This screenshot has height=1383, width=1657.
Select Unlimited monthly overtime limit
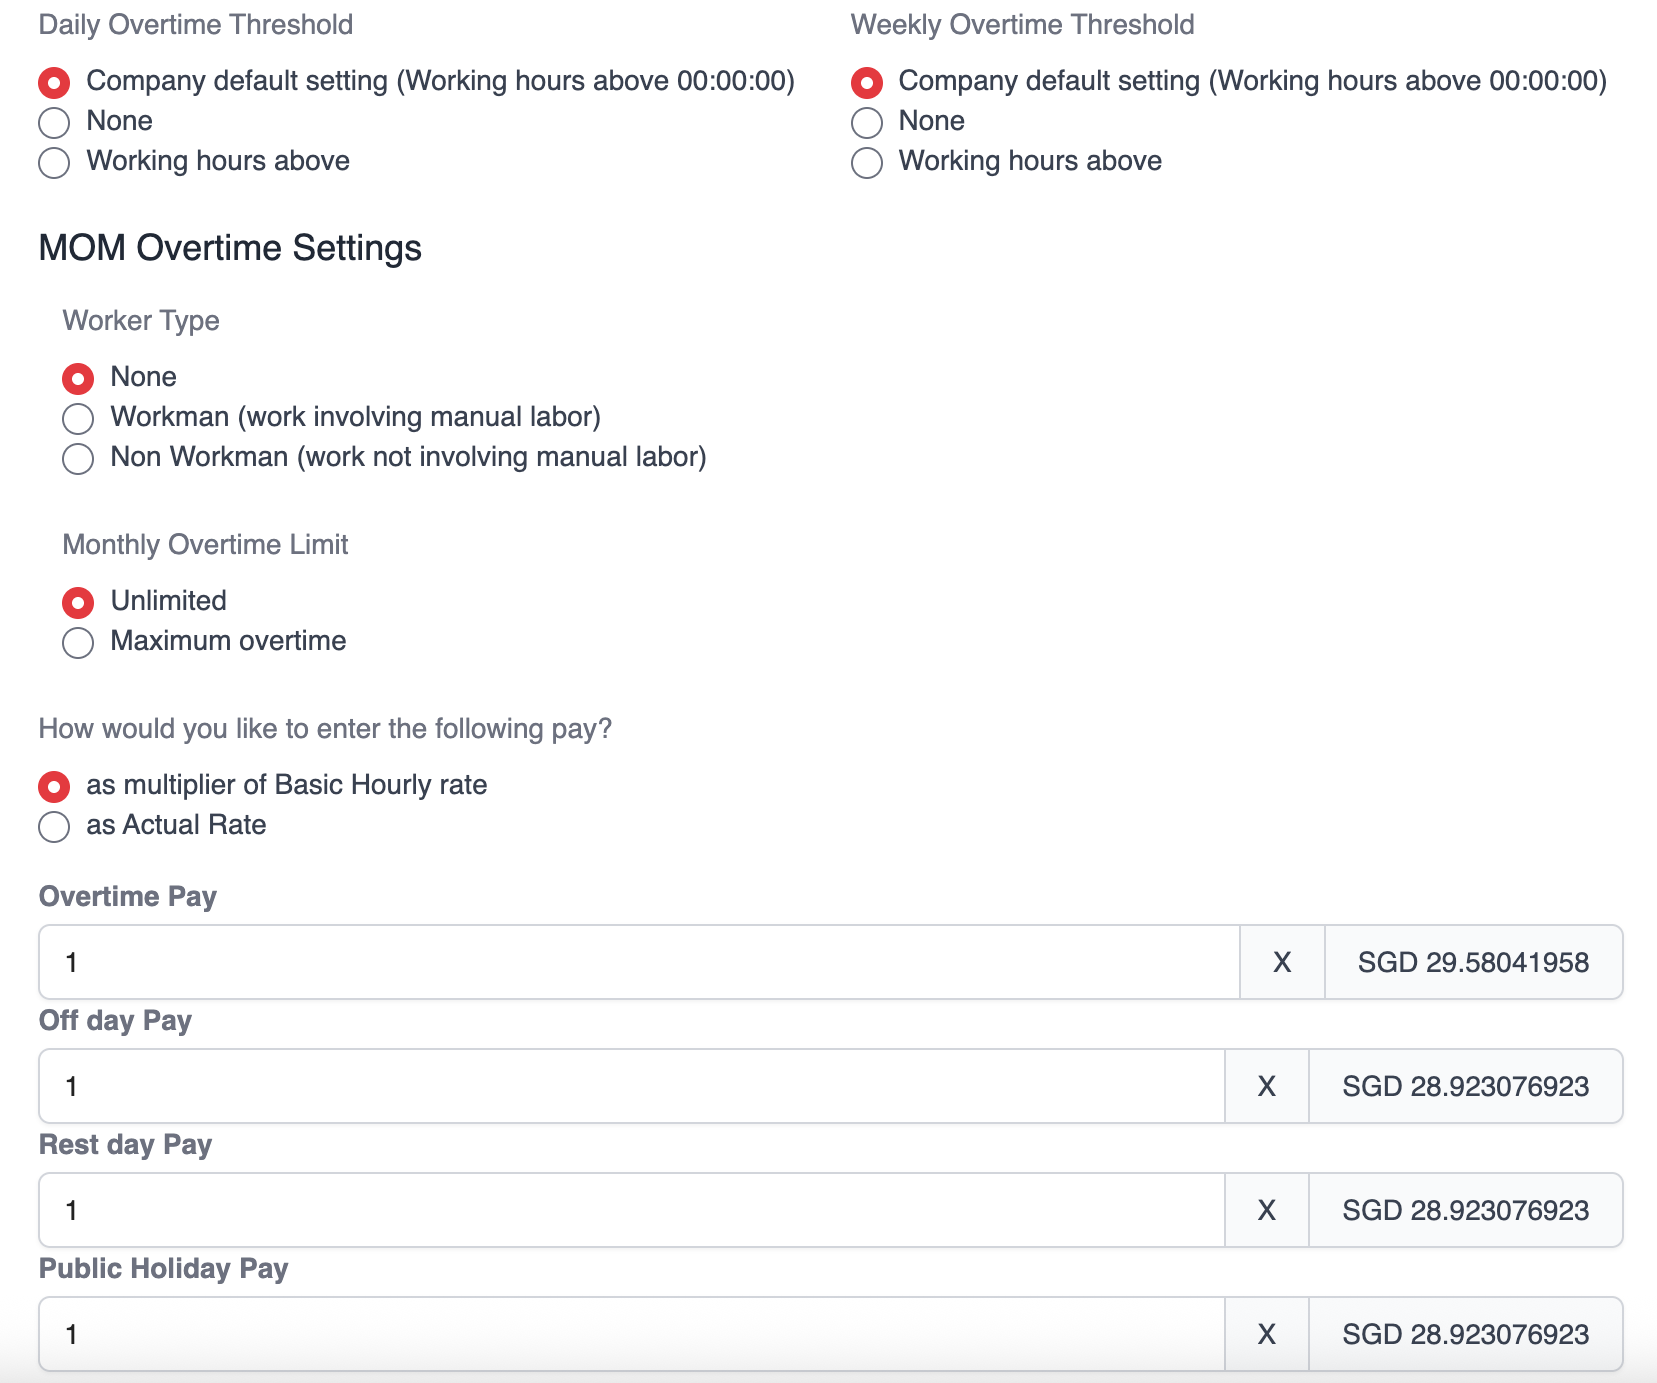tap(78, 602)
